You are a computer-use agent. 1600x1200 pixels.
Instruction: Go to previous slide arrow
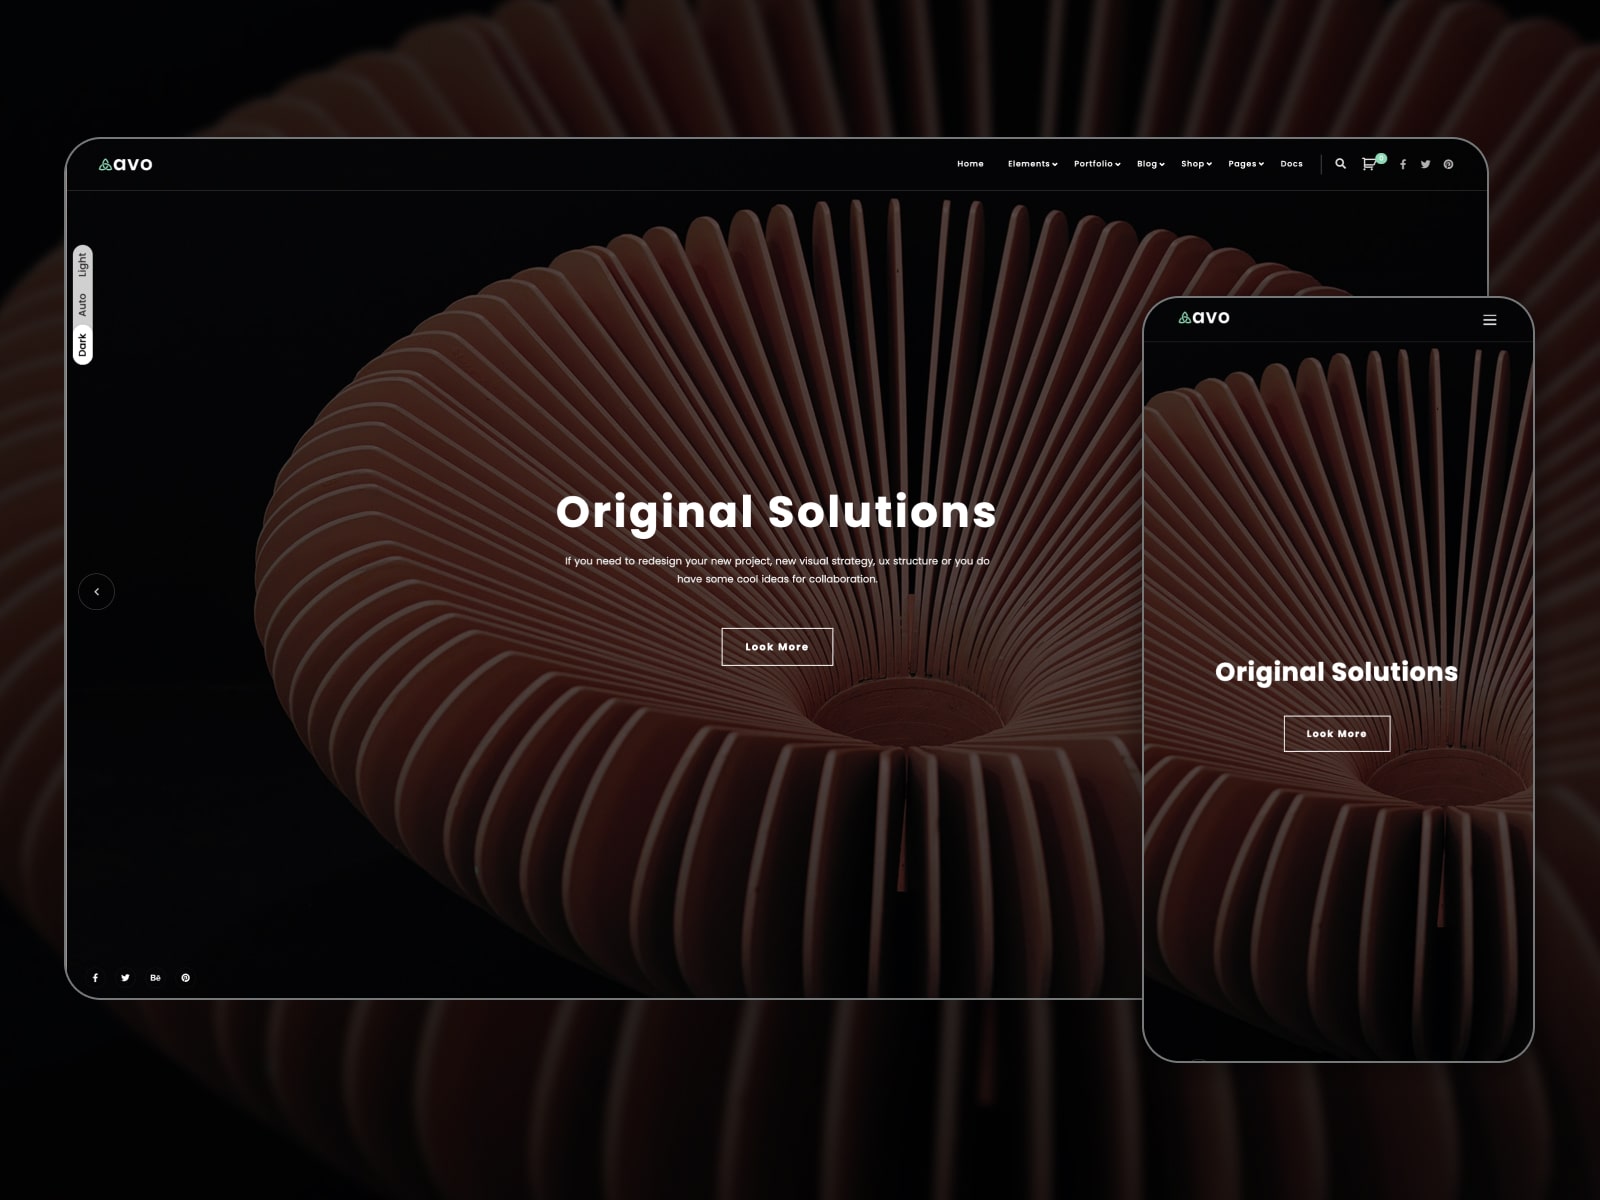point(96,592)
